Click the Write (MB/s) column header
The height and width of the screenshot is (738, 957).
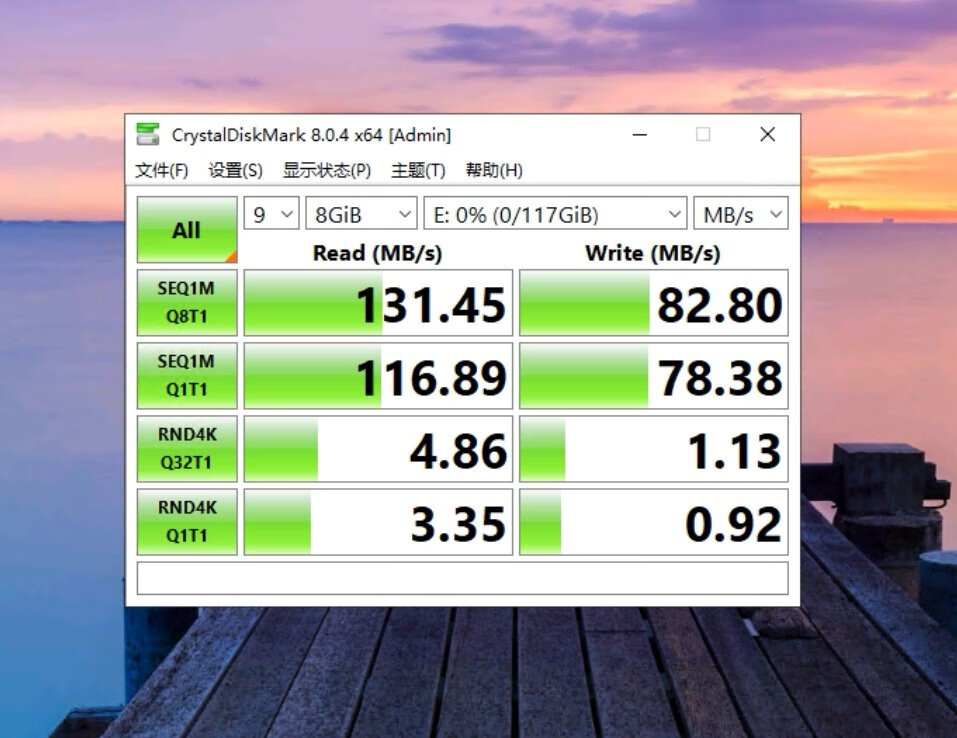pos(652,253)
